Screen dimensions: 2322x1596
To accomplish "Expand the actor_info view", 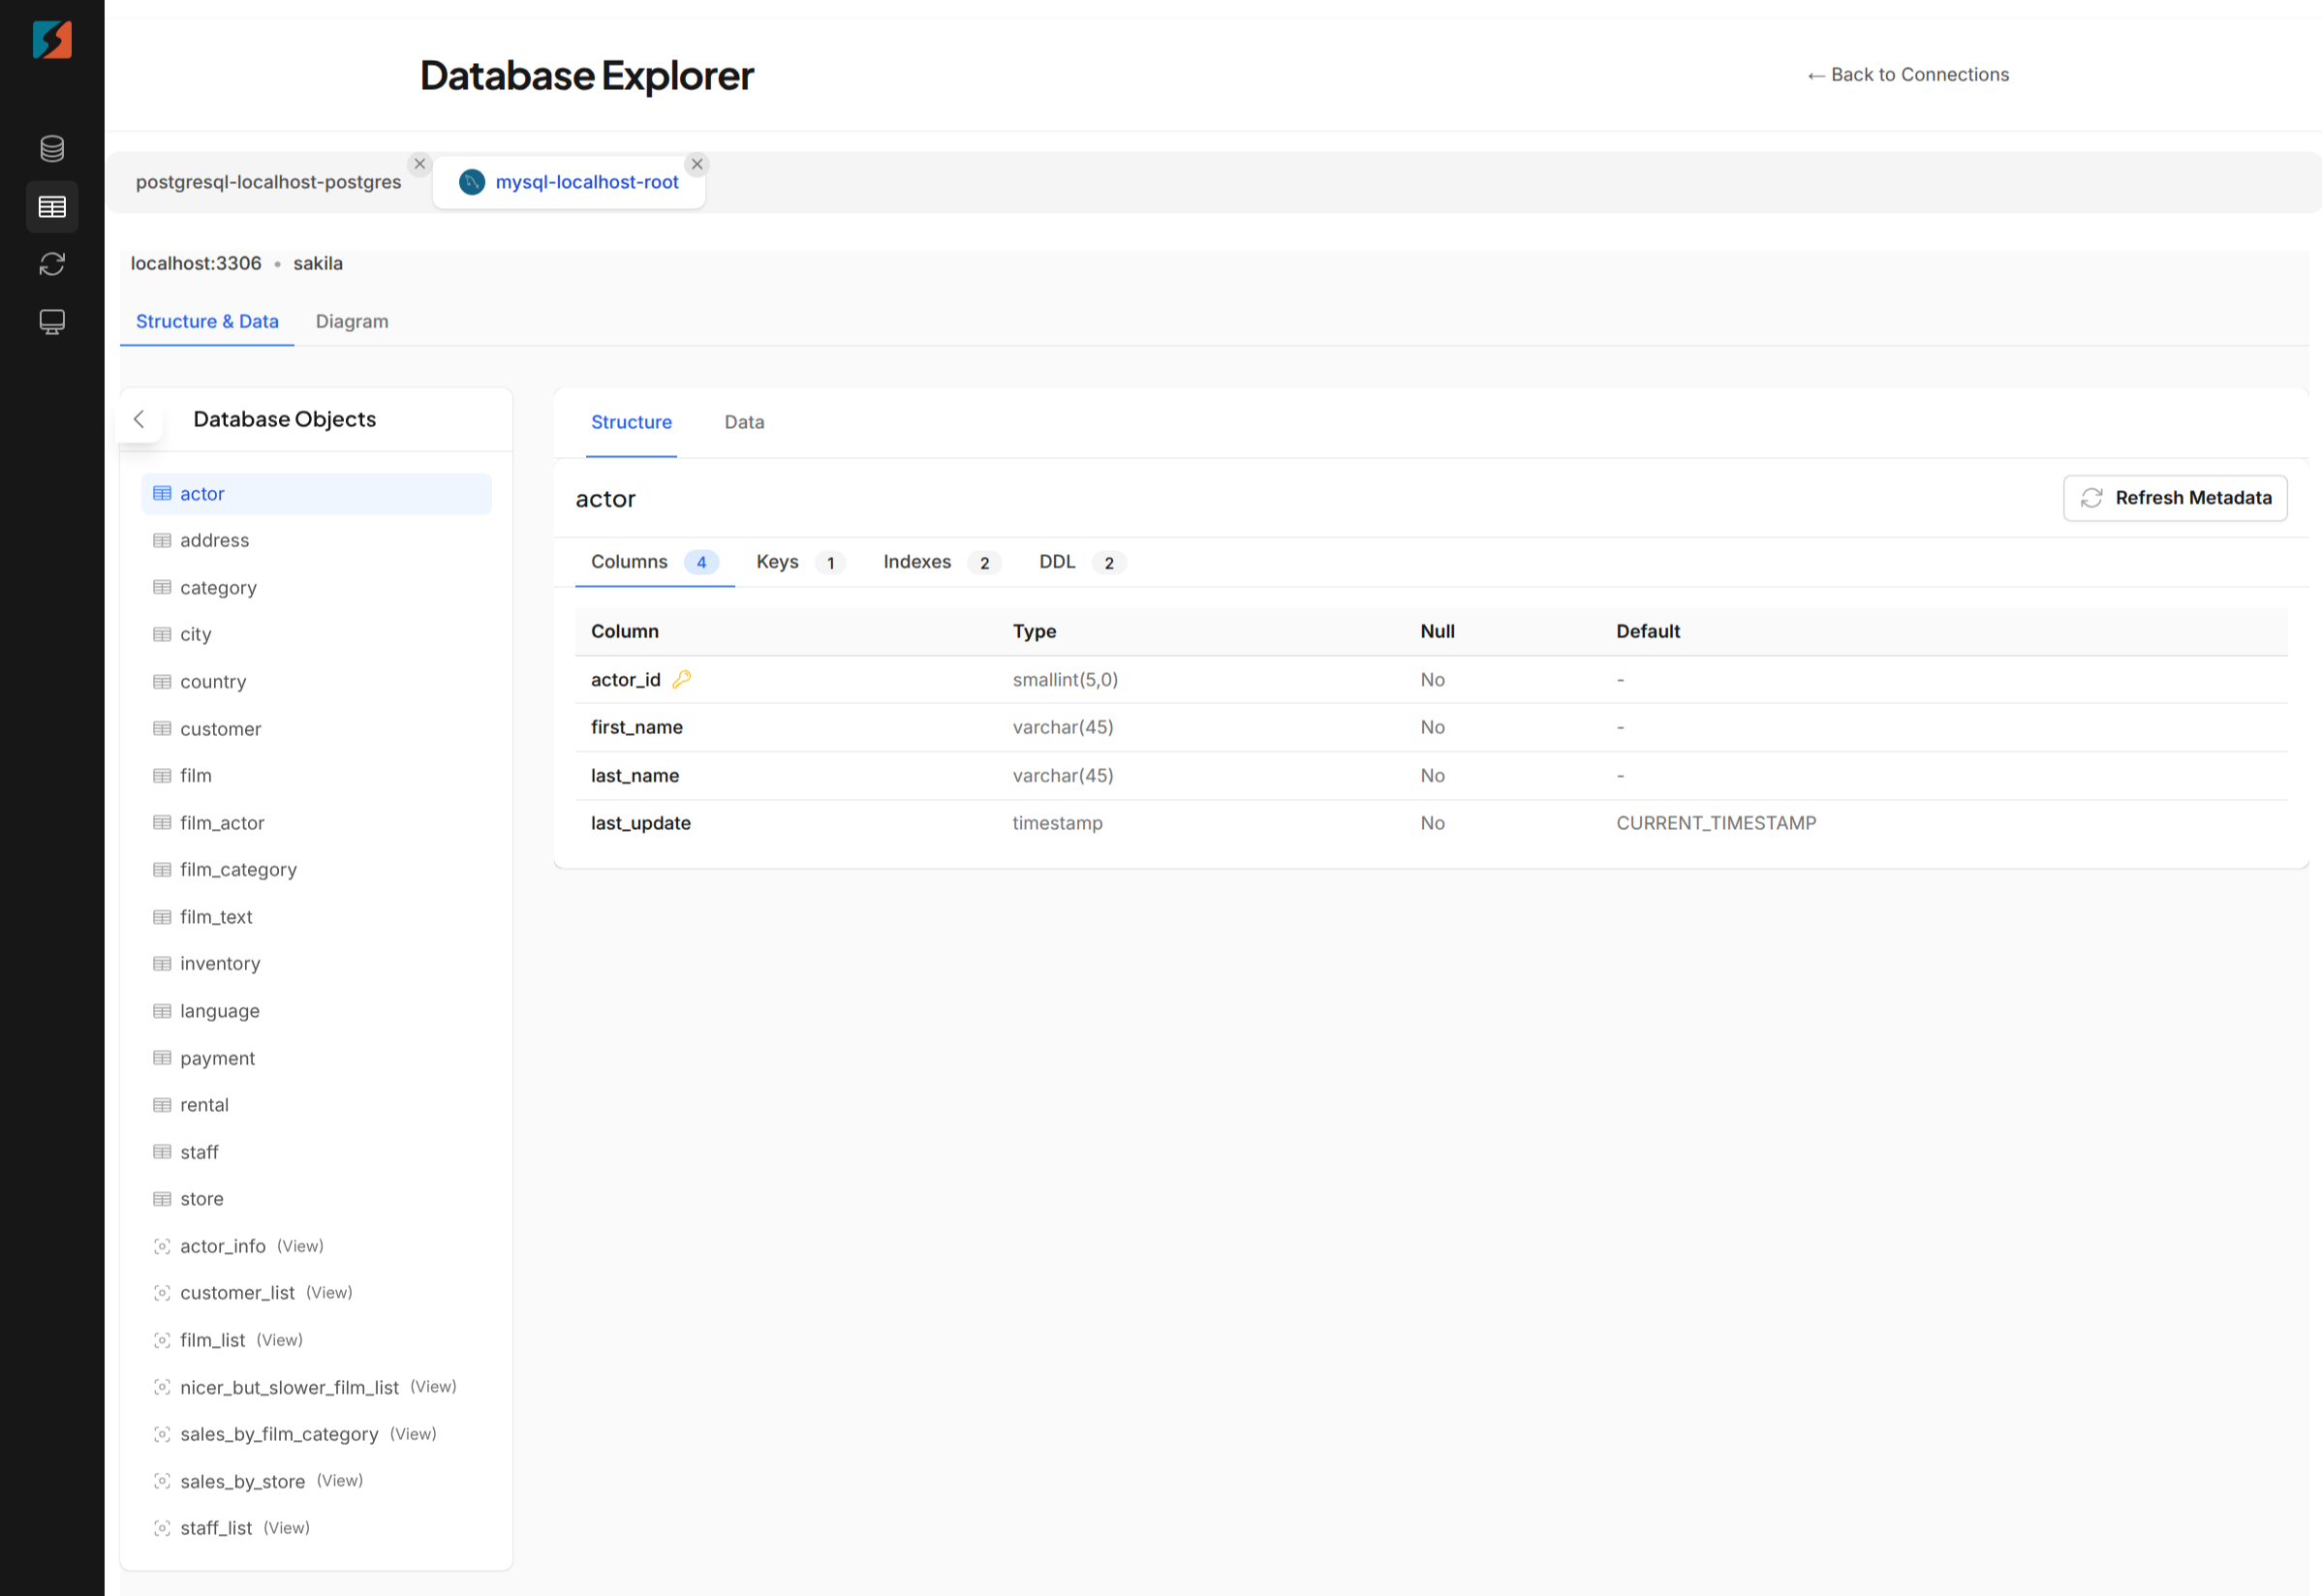I will pos(223,1246).
